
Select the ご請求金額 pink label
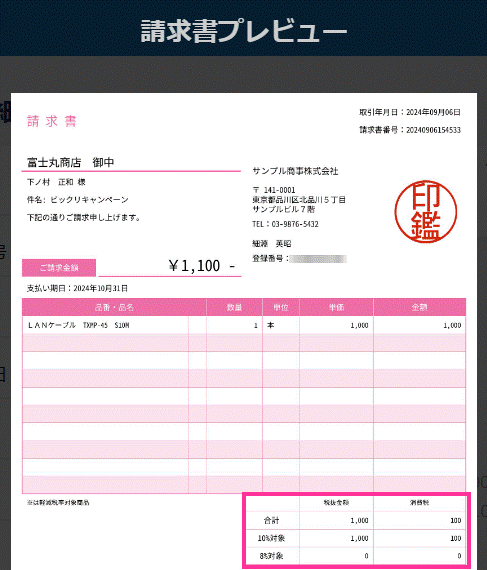coord(59,268)
